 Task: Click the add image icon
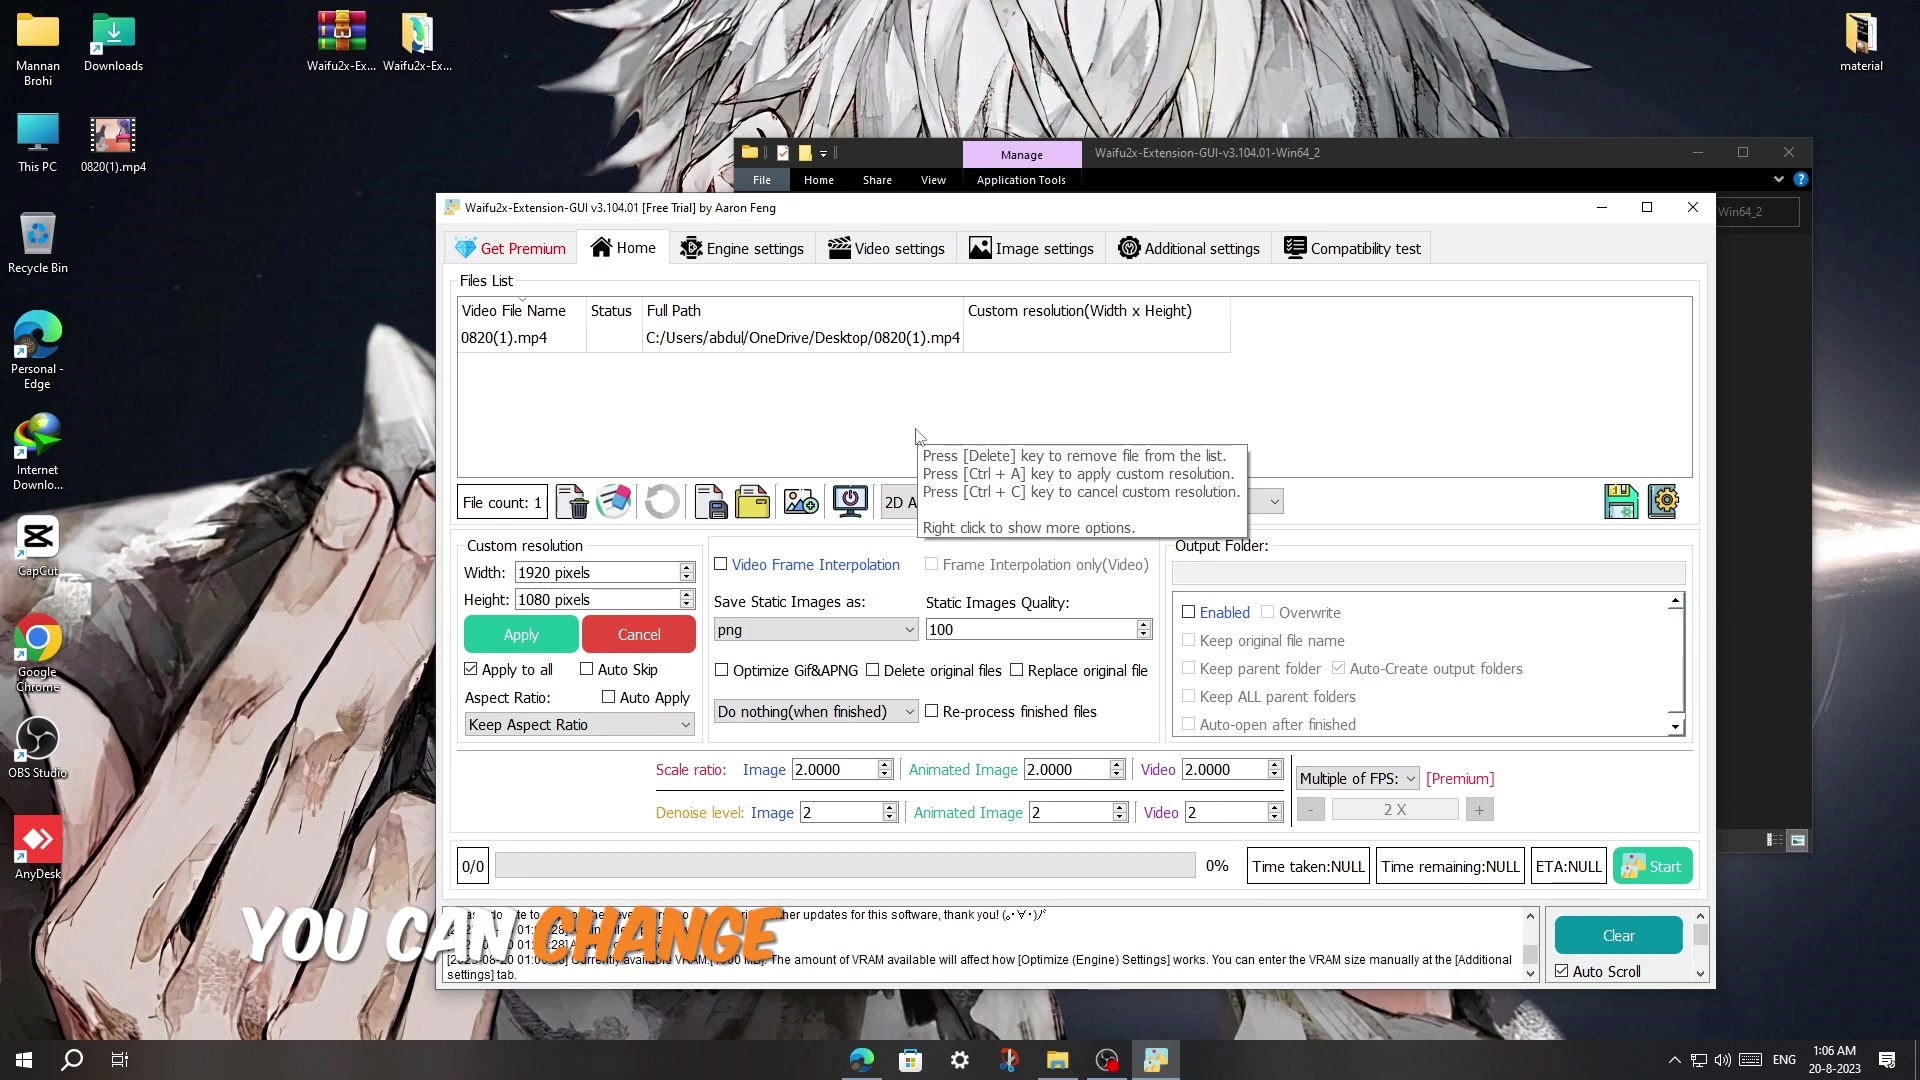800,502
